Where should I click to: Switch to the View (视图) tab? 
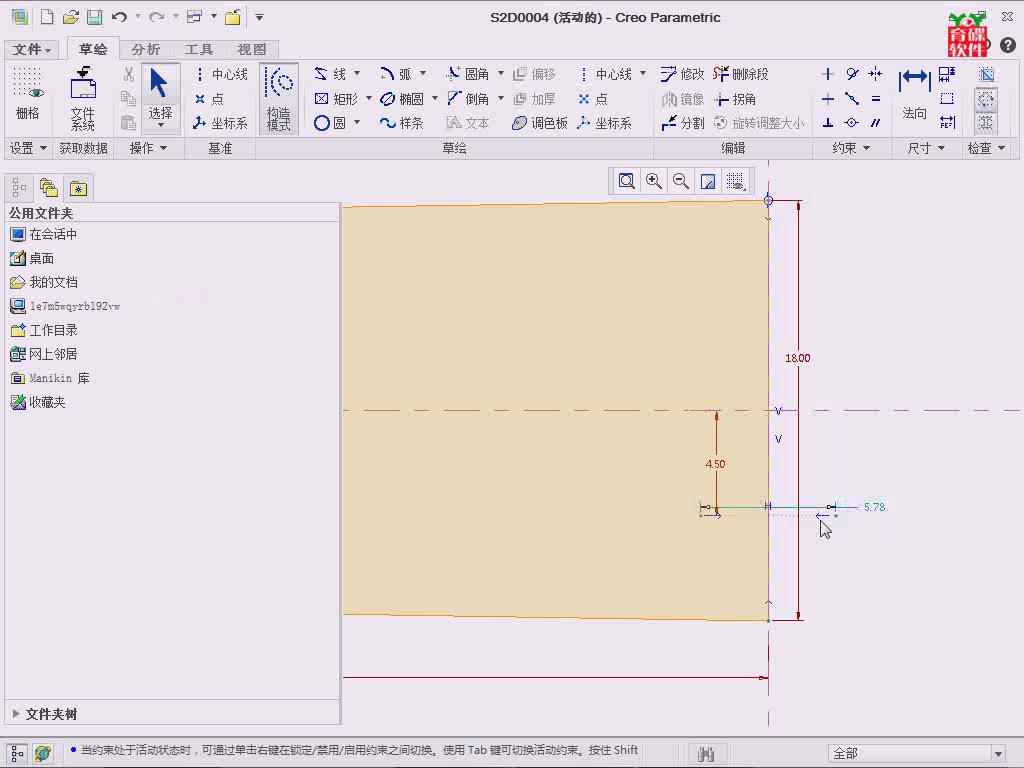coord(251,50)
